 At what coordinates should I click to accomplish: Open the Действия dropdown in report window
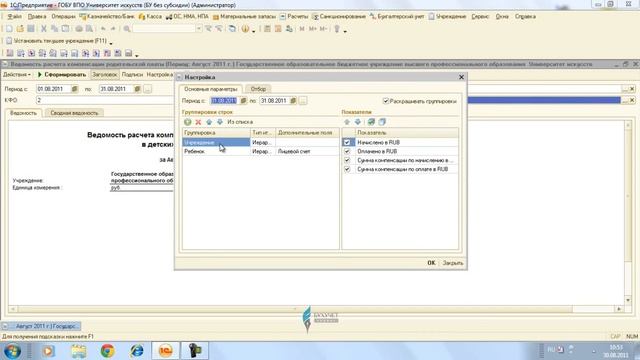(x=17, y=75)
